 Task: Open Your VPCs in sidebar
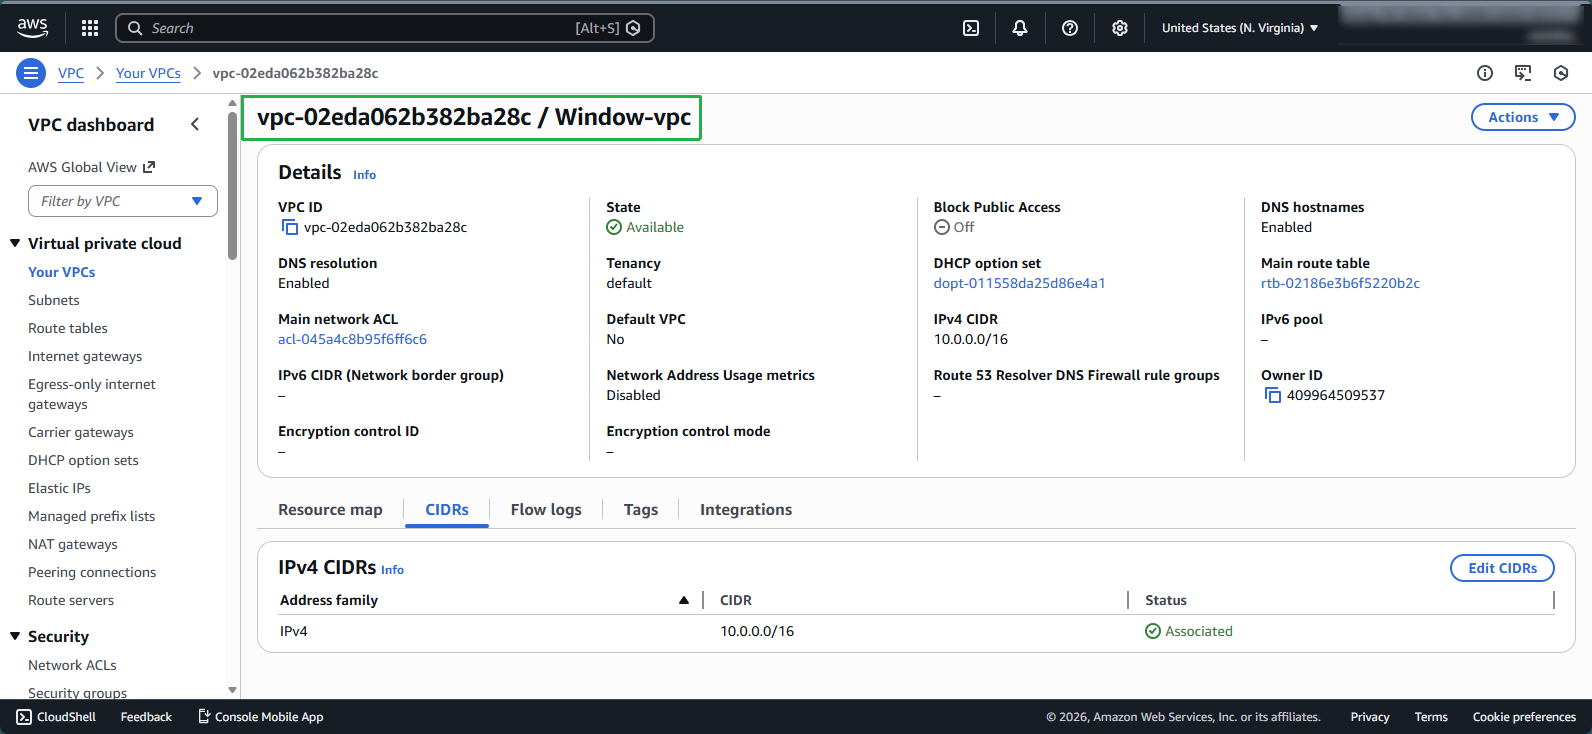[62, 272]
